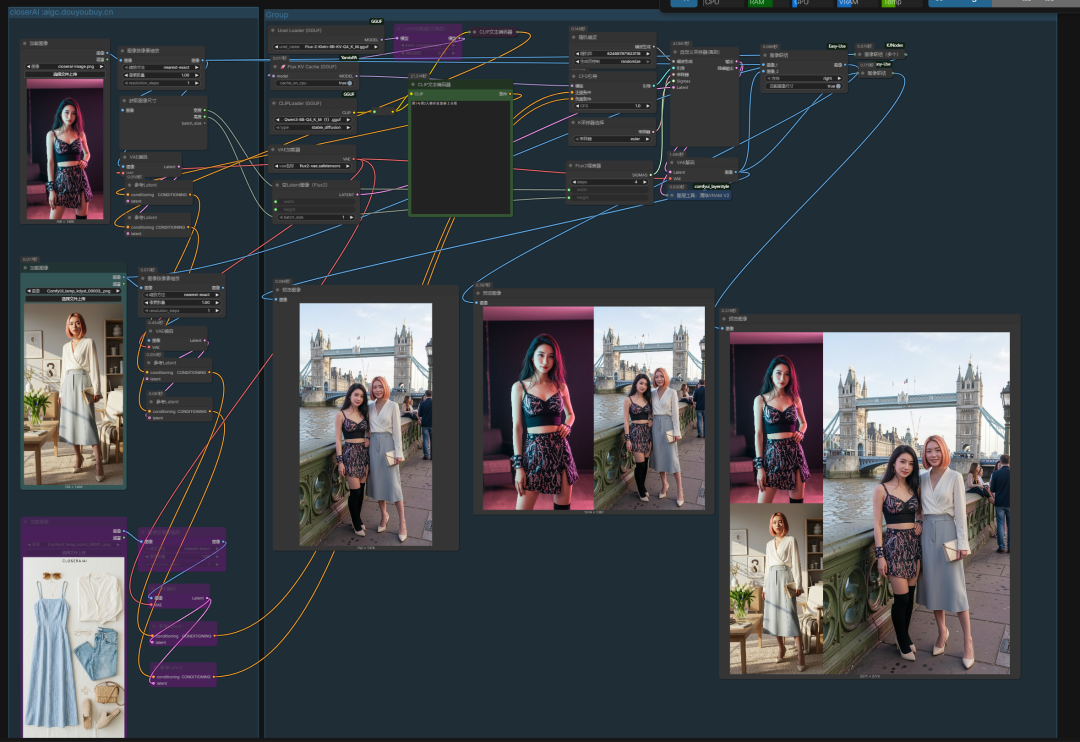Click the GGUF badge above CLIPLoader node
1080x742 pixels.
[x=349, y=94]
